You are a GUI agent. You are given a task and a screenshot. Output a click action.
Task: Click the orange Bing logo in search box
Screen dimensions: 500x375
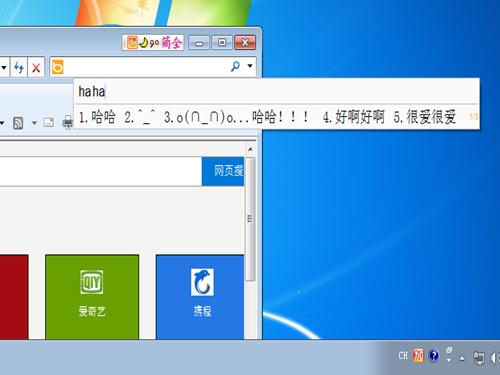(58, 67)
